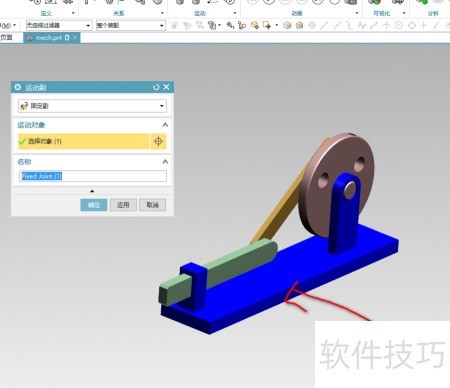Open the 无选择过滤器 selection filter dropdown
The height and width of the screenshot is (388, 450).
click(59, 25)
